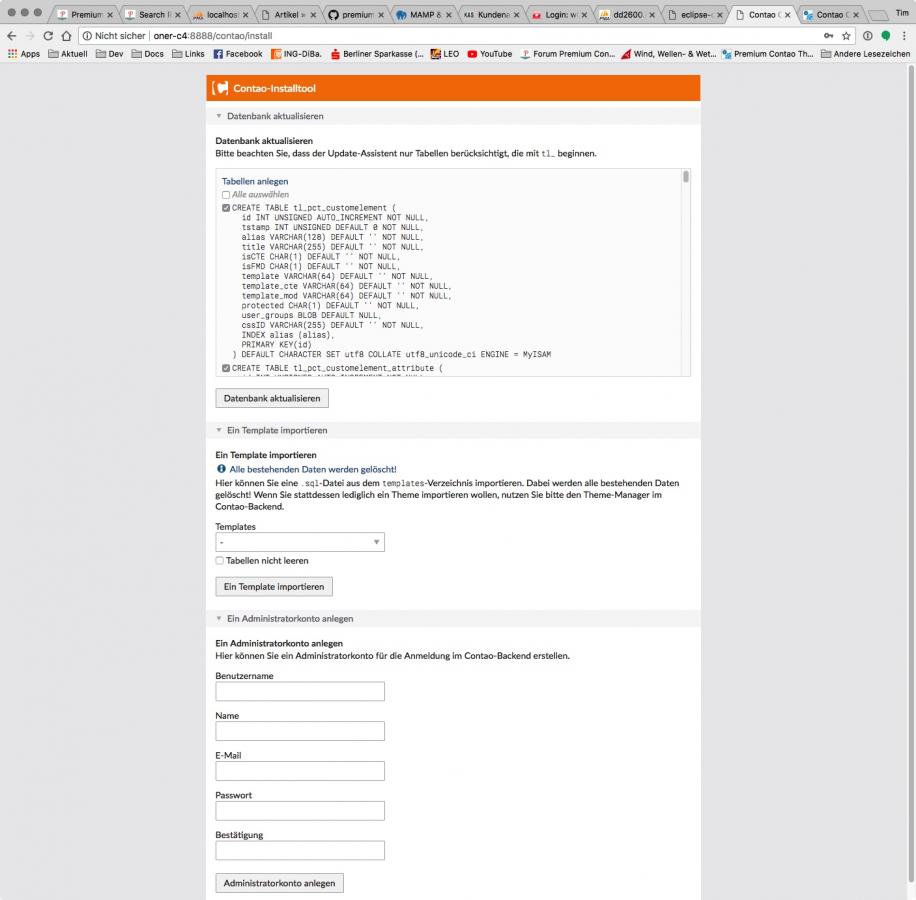Image resolution: width=916 pixels, height=900 pixels.
Task: Click the key icon in address bar
Action: pos(828,35)
